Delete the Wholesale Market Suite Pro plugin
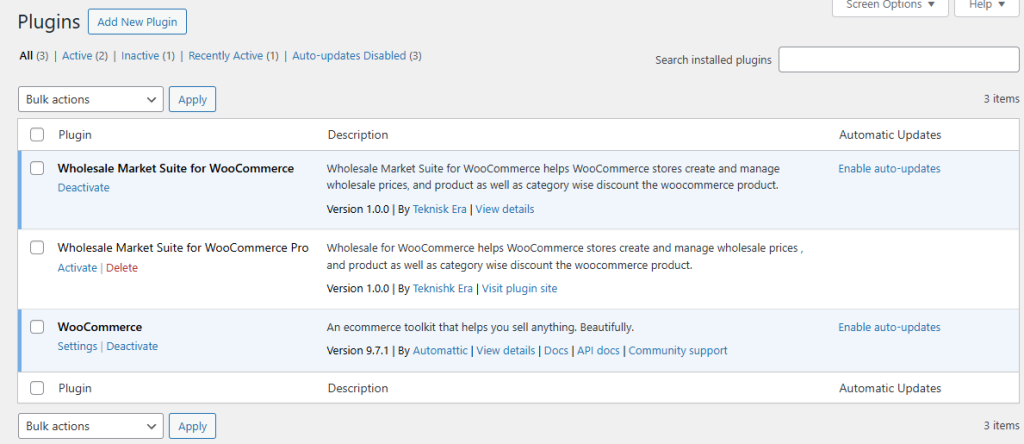 122,268
